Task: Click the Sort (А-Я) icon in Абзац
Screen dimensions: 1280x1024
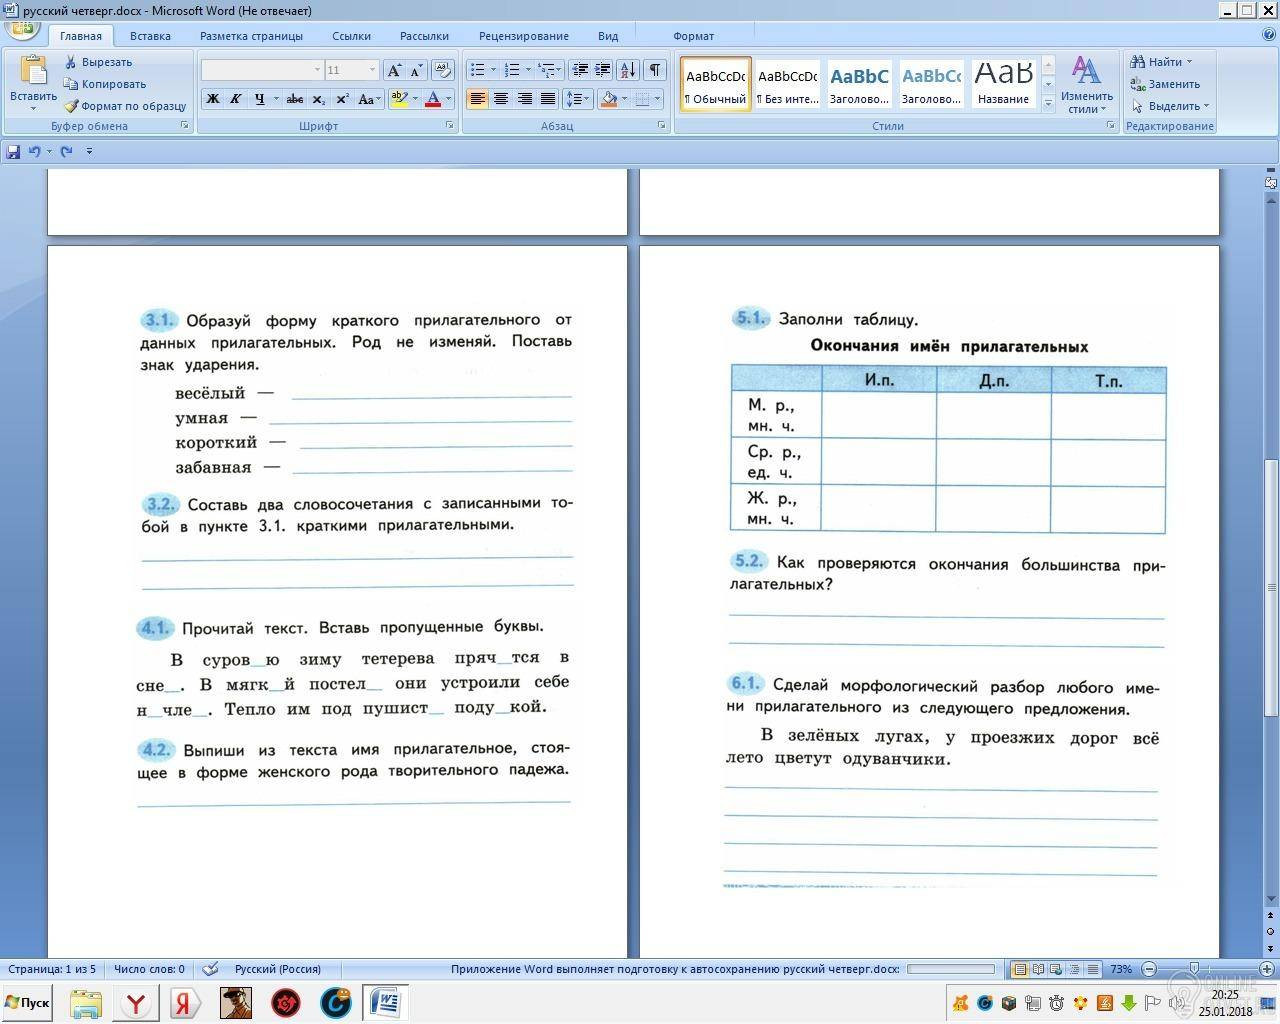Action: click(627, 70)
